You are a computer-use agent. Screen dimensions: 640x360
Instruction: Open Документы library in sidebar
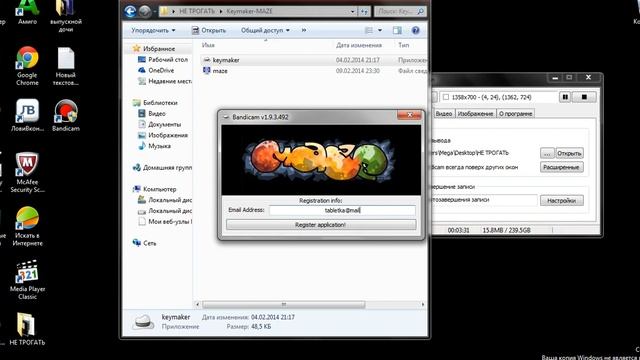[164, 124]
